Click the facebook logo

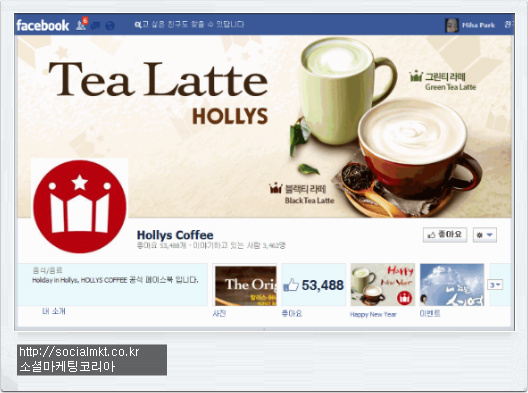(42, 25)
